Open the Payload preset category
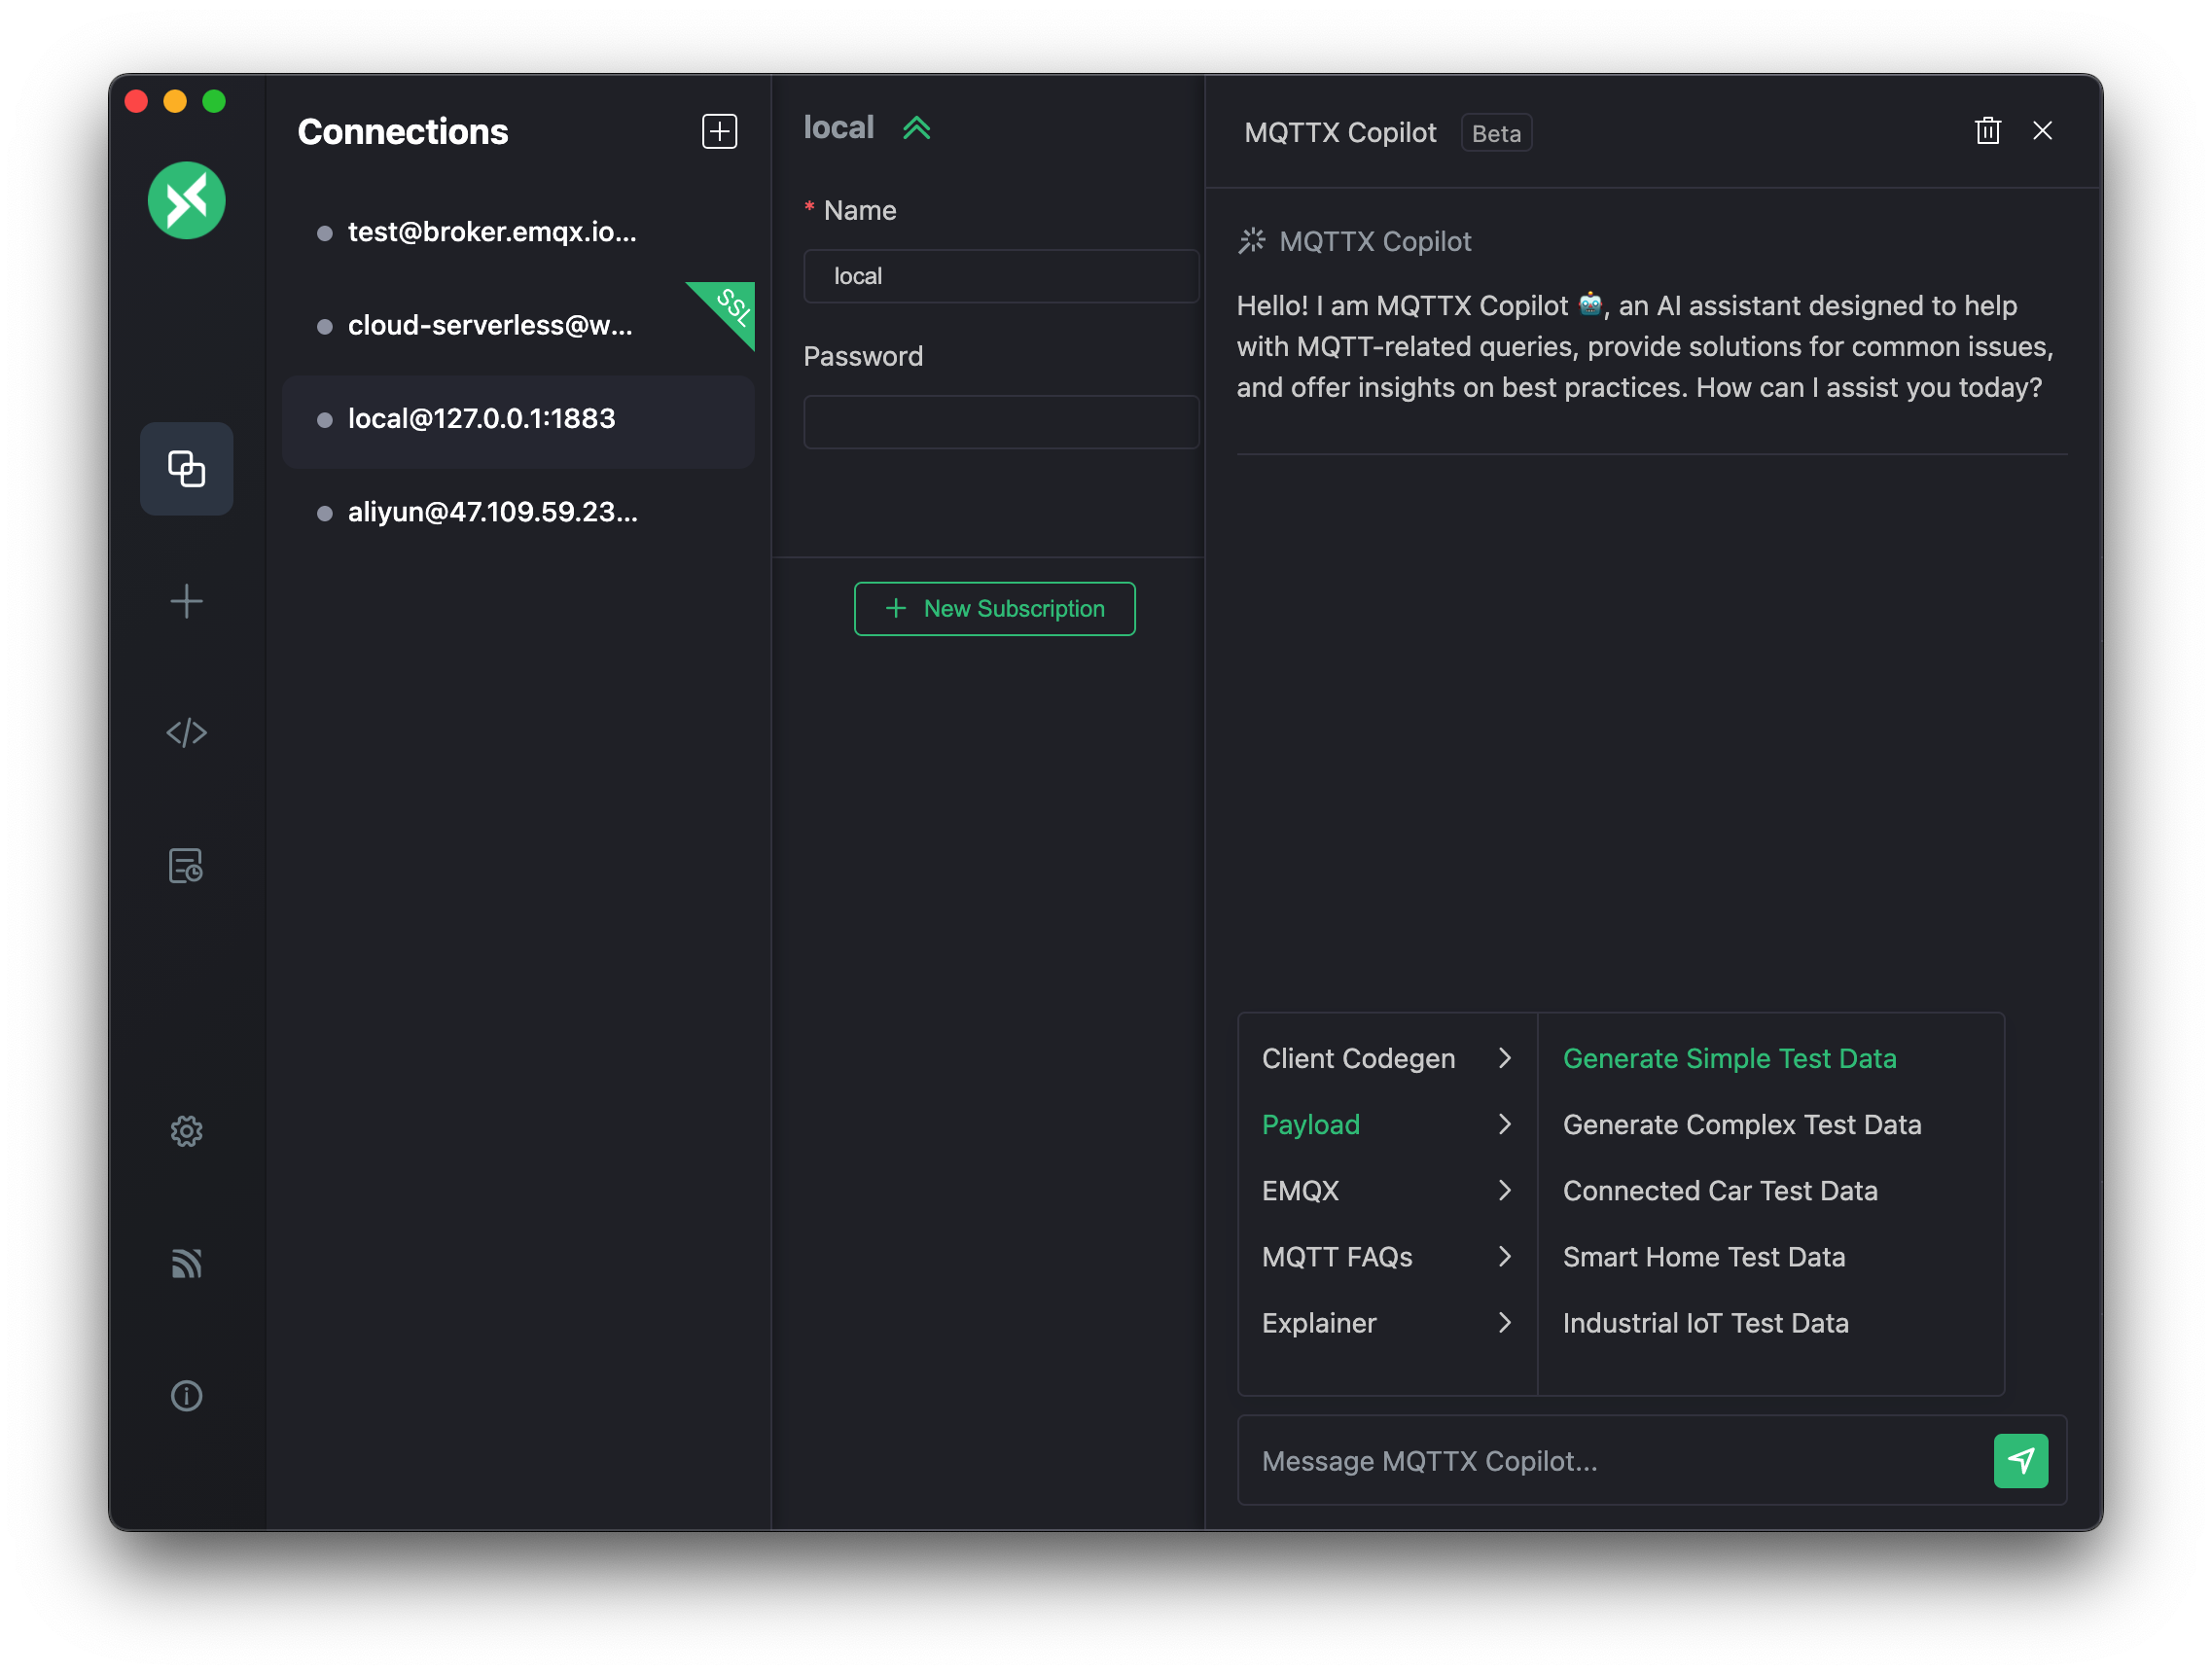This screenshot has width=2212, height=1675. point(1386,1124)
